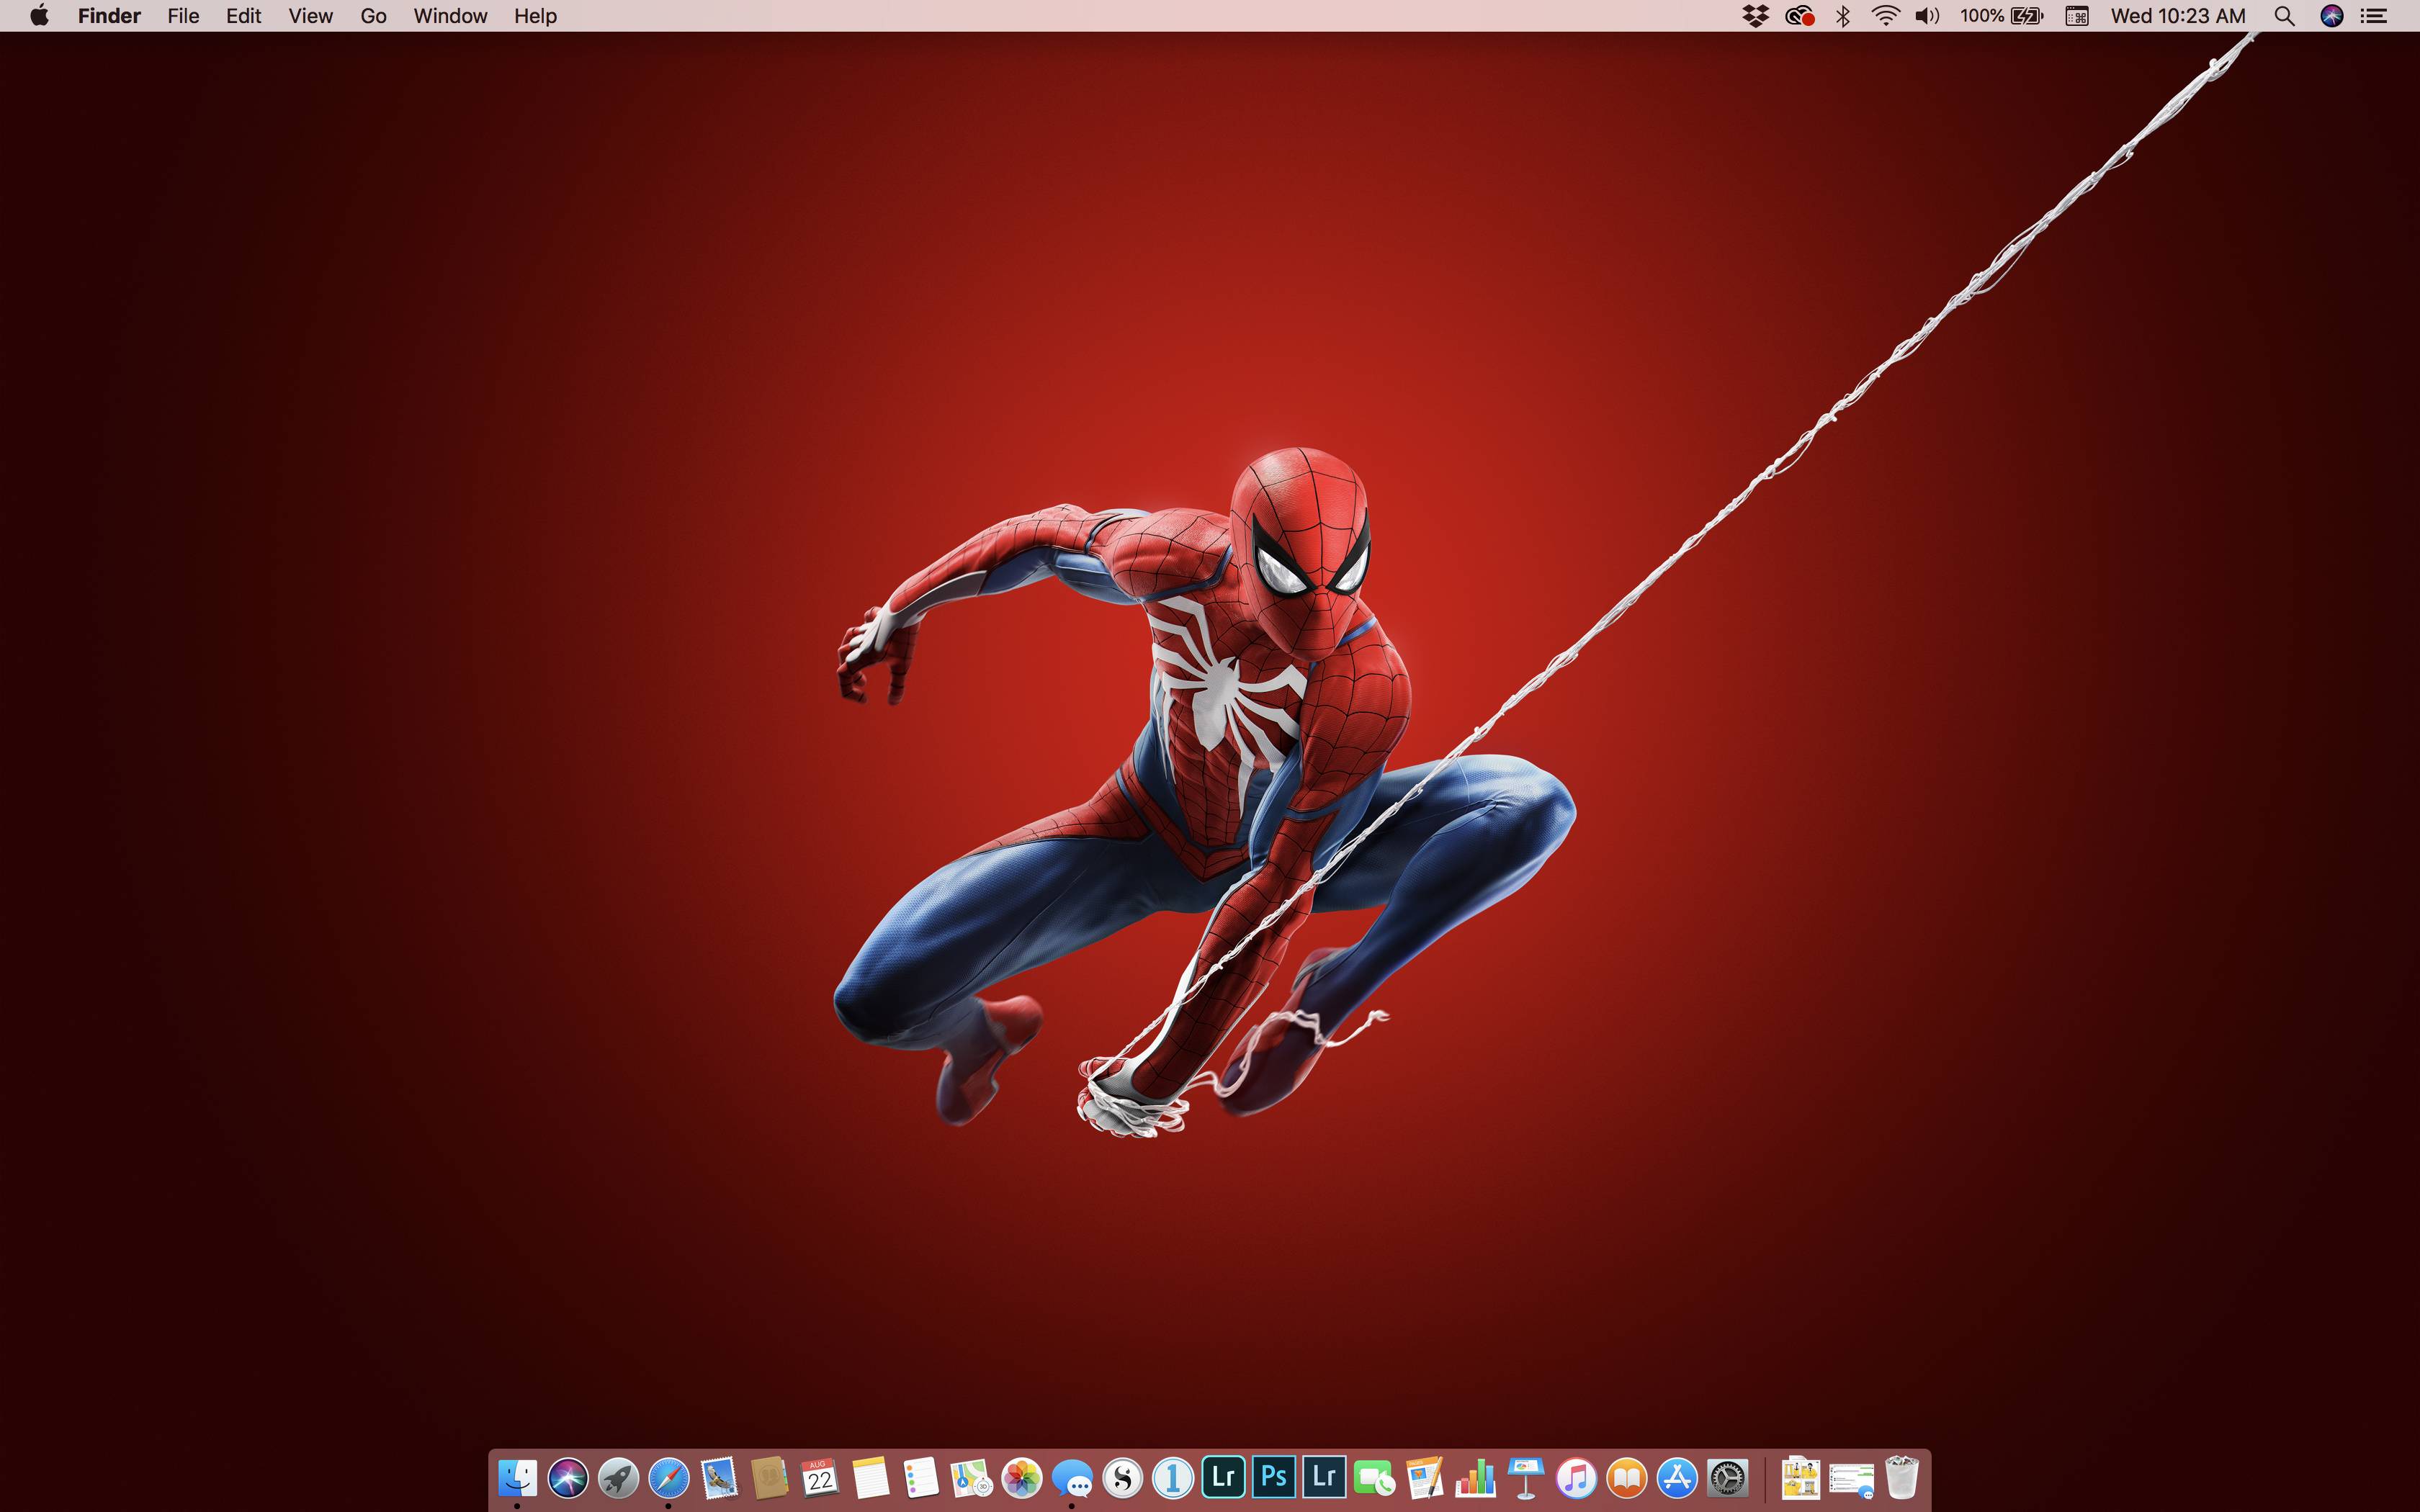
Task: Open Reminders list icon in Dock
Action: pyautogui.click(x=921, y=1477)
